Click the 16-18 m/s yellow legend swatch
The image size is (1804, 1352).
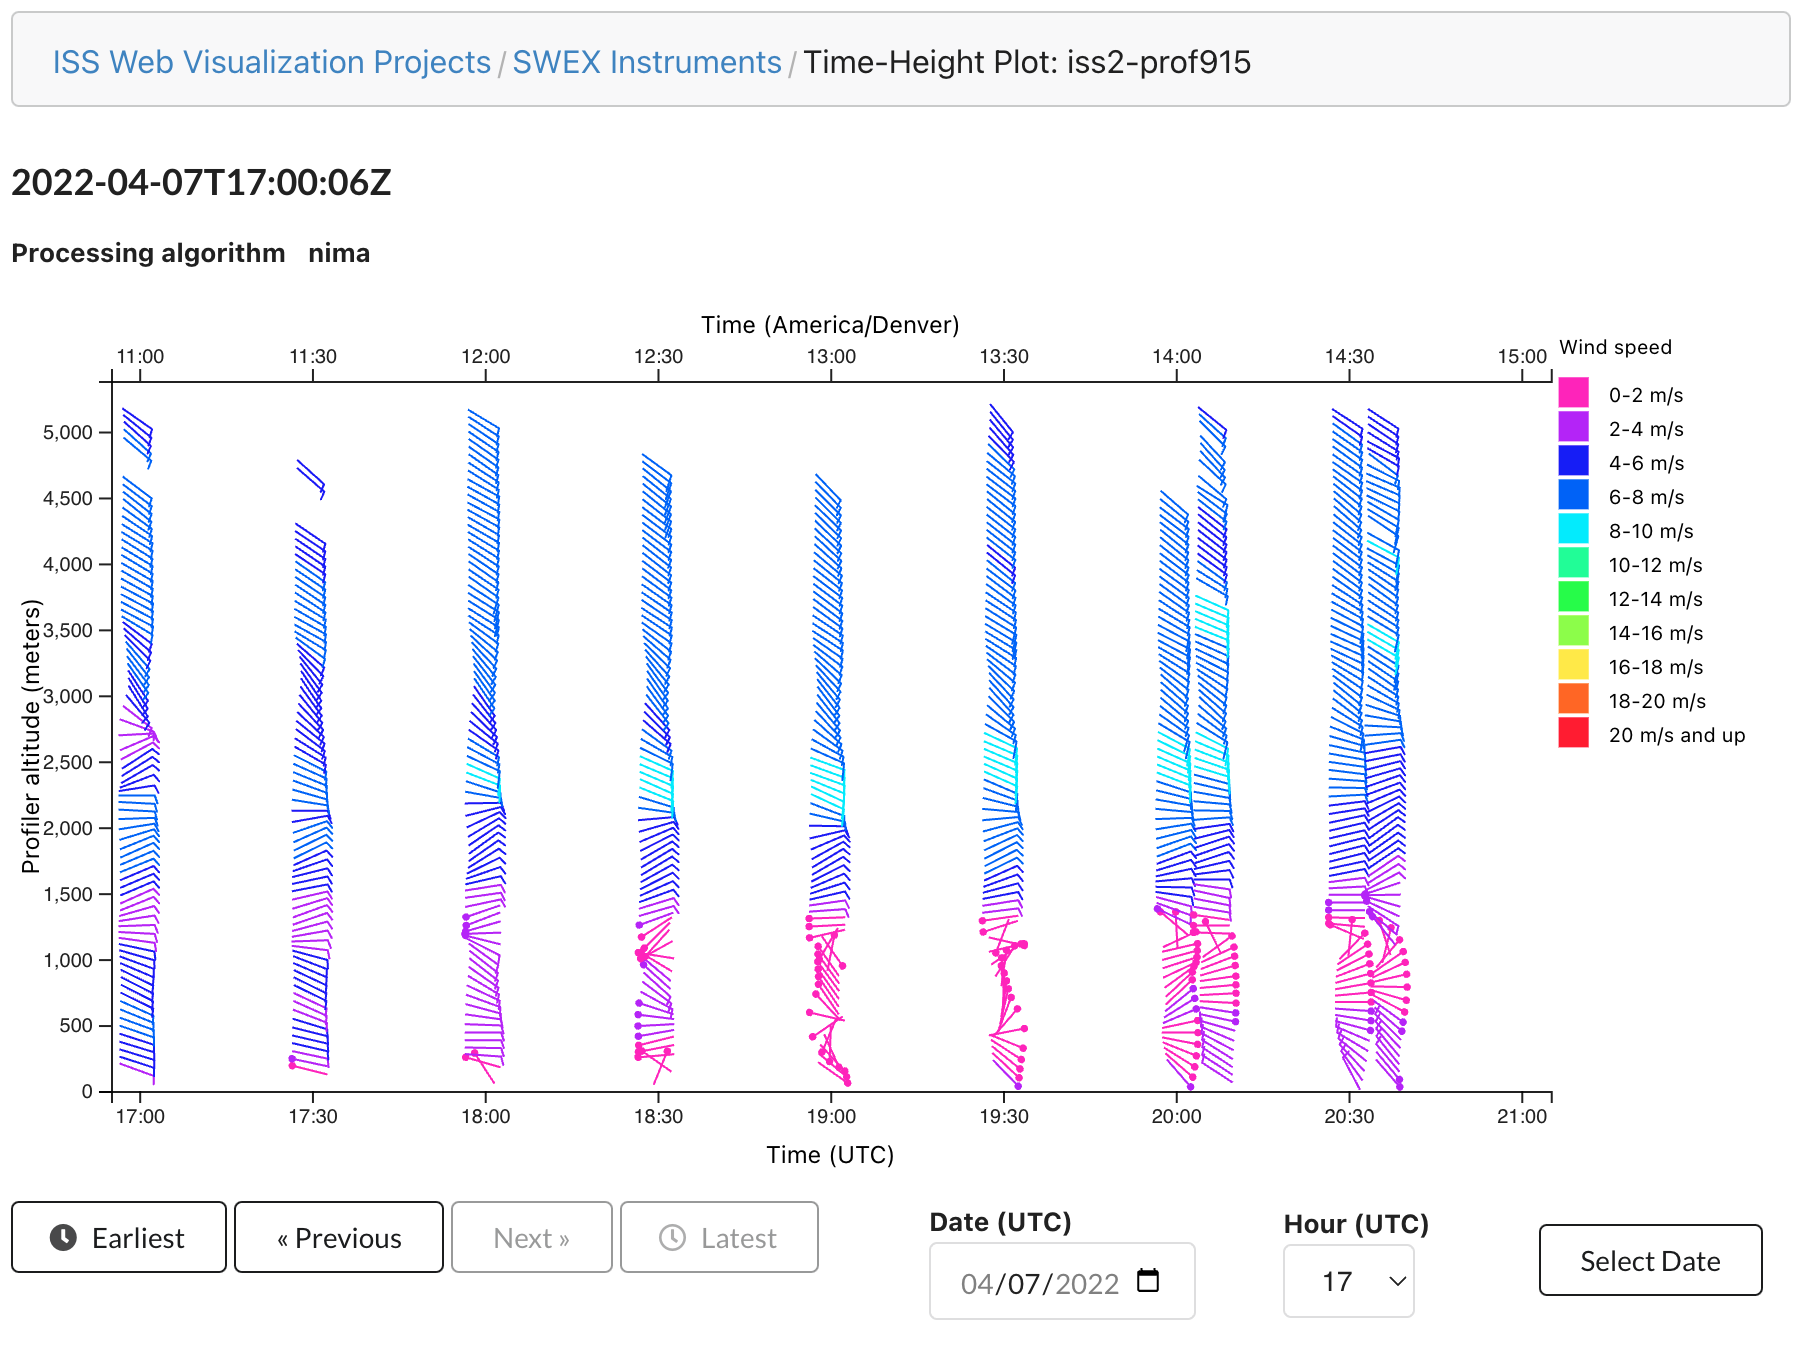coord(1573,665)
